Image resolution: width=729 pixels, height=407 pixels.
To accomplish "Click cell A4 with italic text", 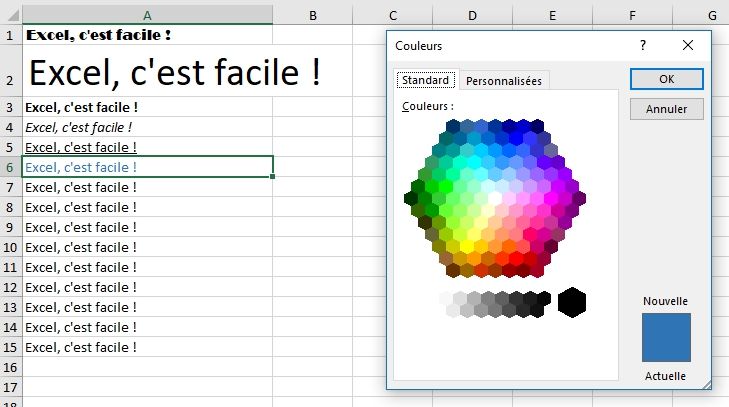I will coord(147,127).
